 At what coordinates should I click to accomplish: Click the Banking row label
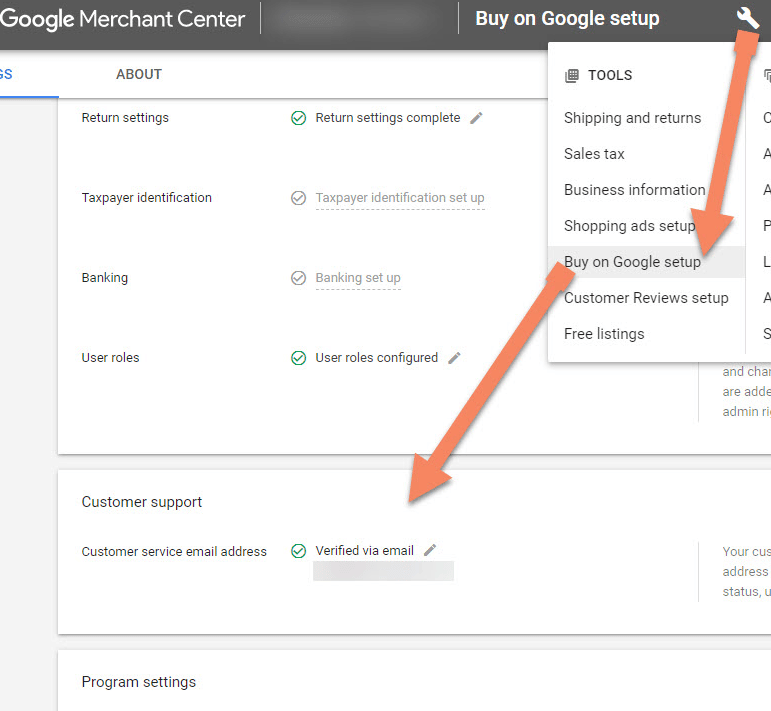[x=105, y=278]
